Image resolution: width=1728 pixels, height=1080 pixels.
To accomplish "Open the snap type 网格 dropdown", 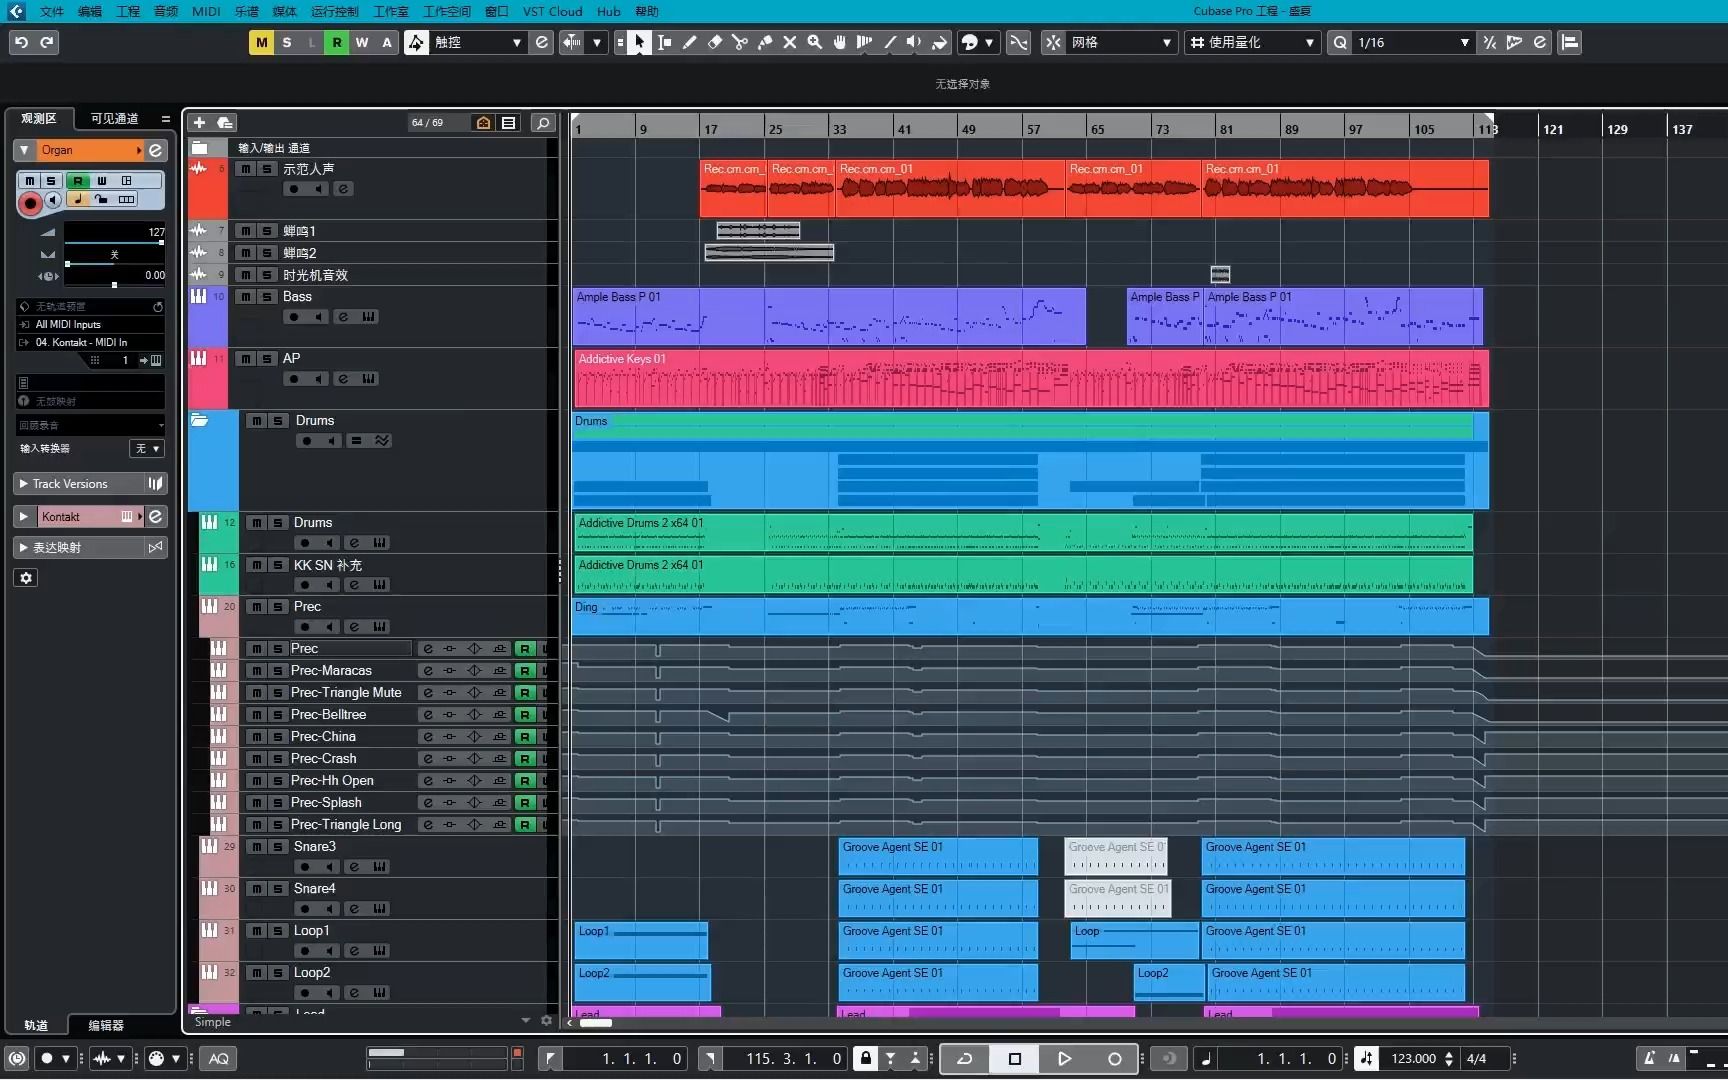I will click(1122, 42).
